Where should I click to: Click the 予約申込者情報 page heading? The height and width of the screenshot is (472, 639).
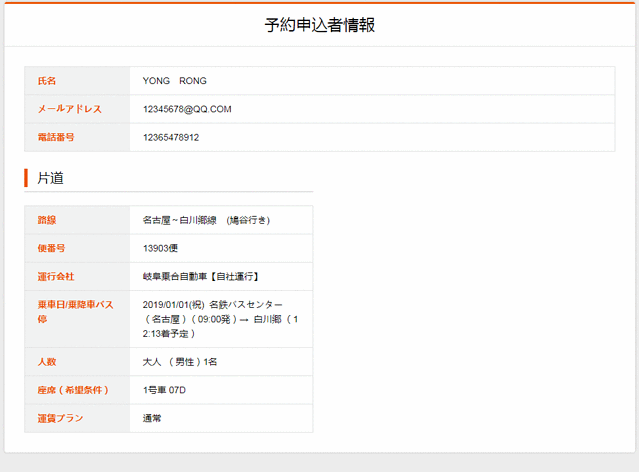(319, 25)
